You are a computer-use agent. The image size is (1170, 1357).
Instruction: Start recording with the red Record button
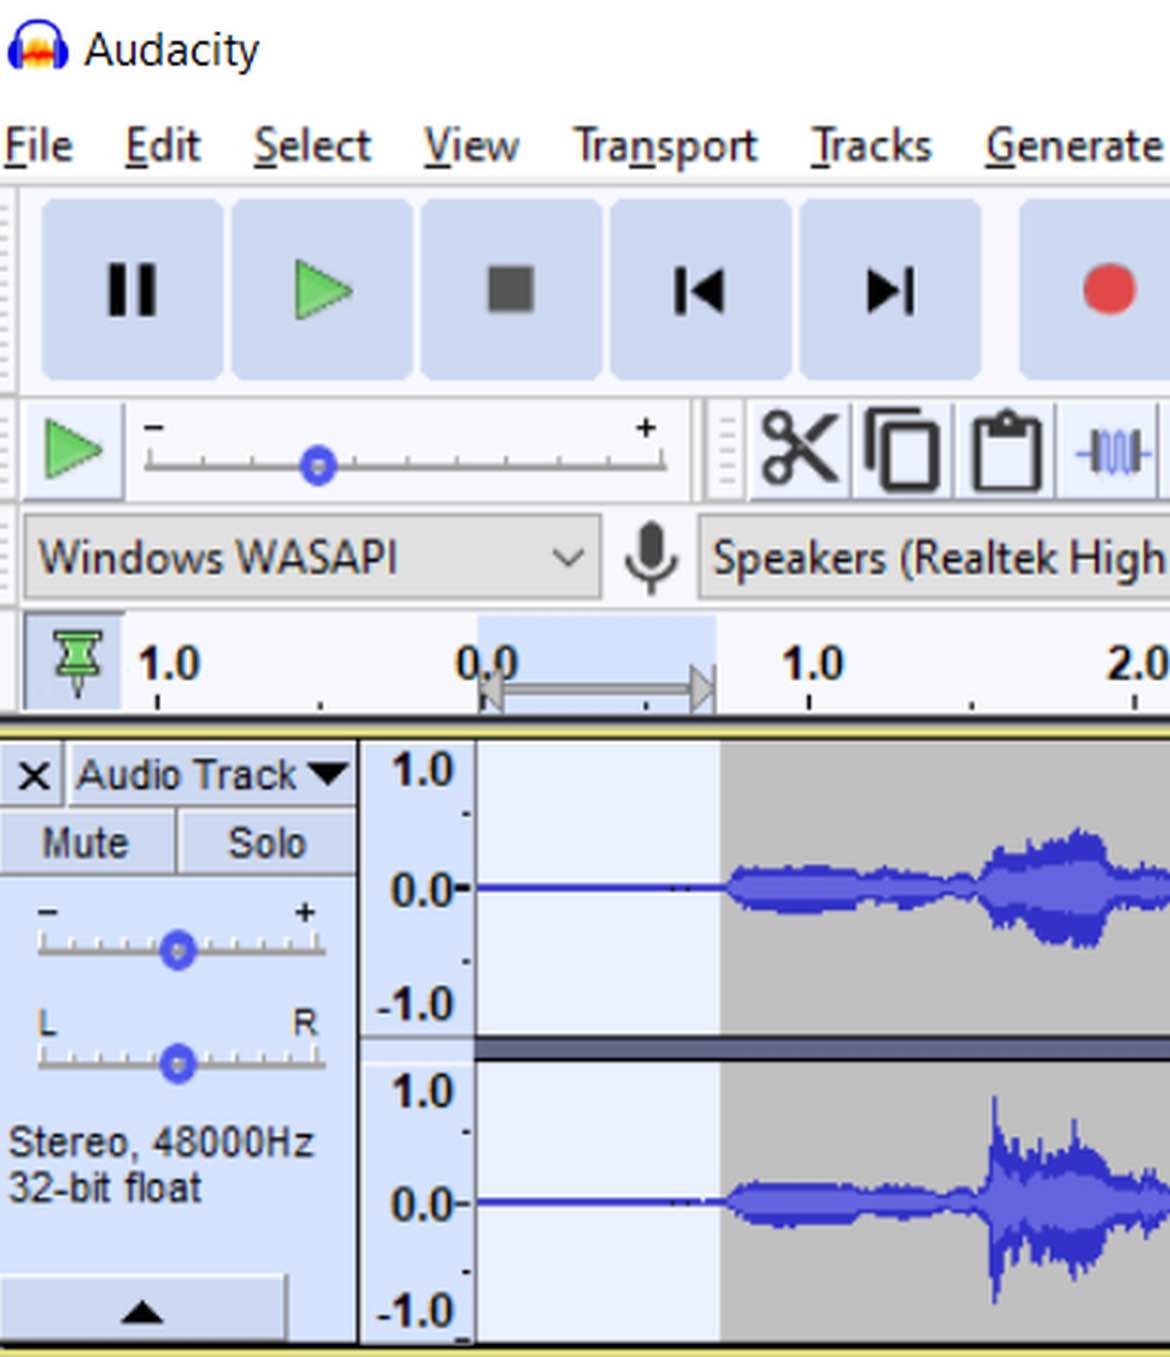(1108, 289)
